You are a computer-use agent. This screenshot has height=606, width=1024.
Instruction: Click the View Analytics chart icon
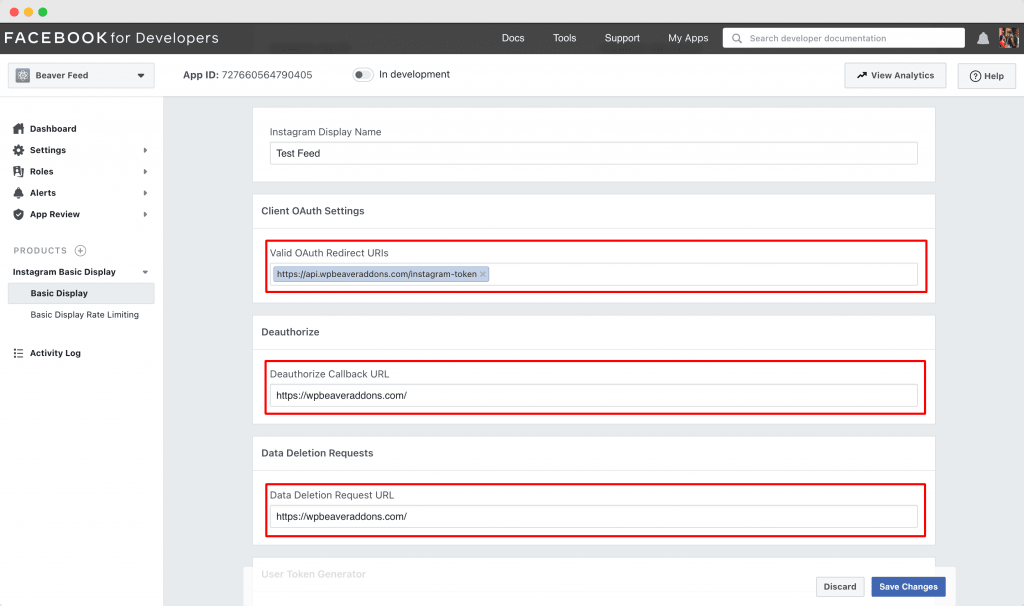tap(862, 75)
